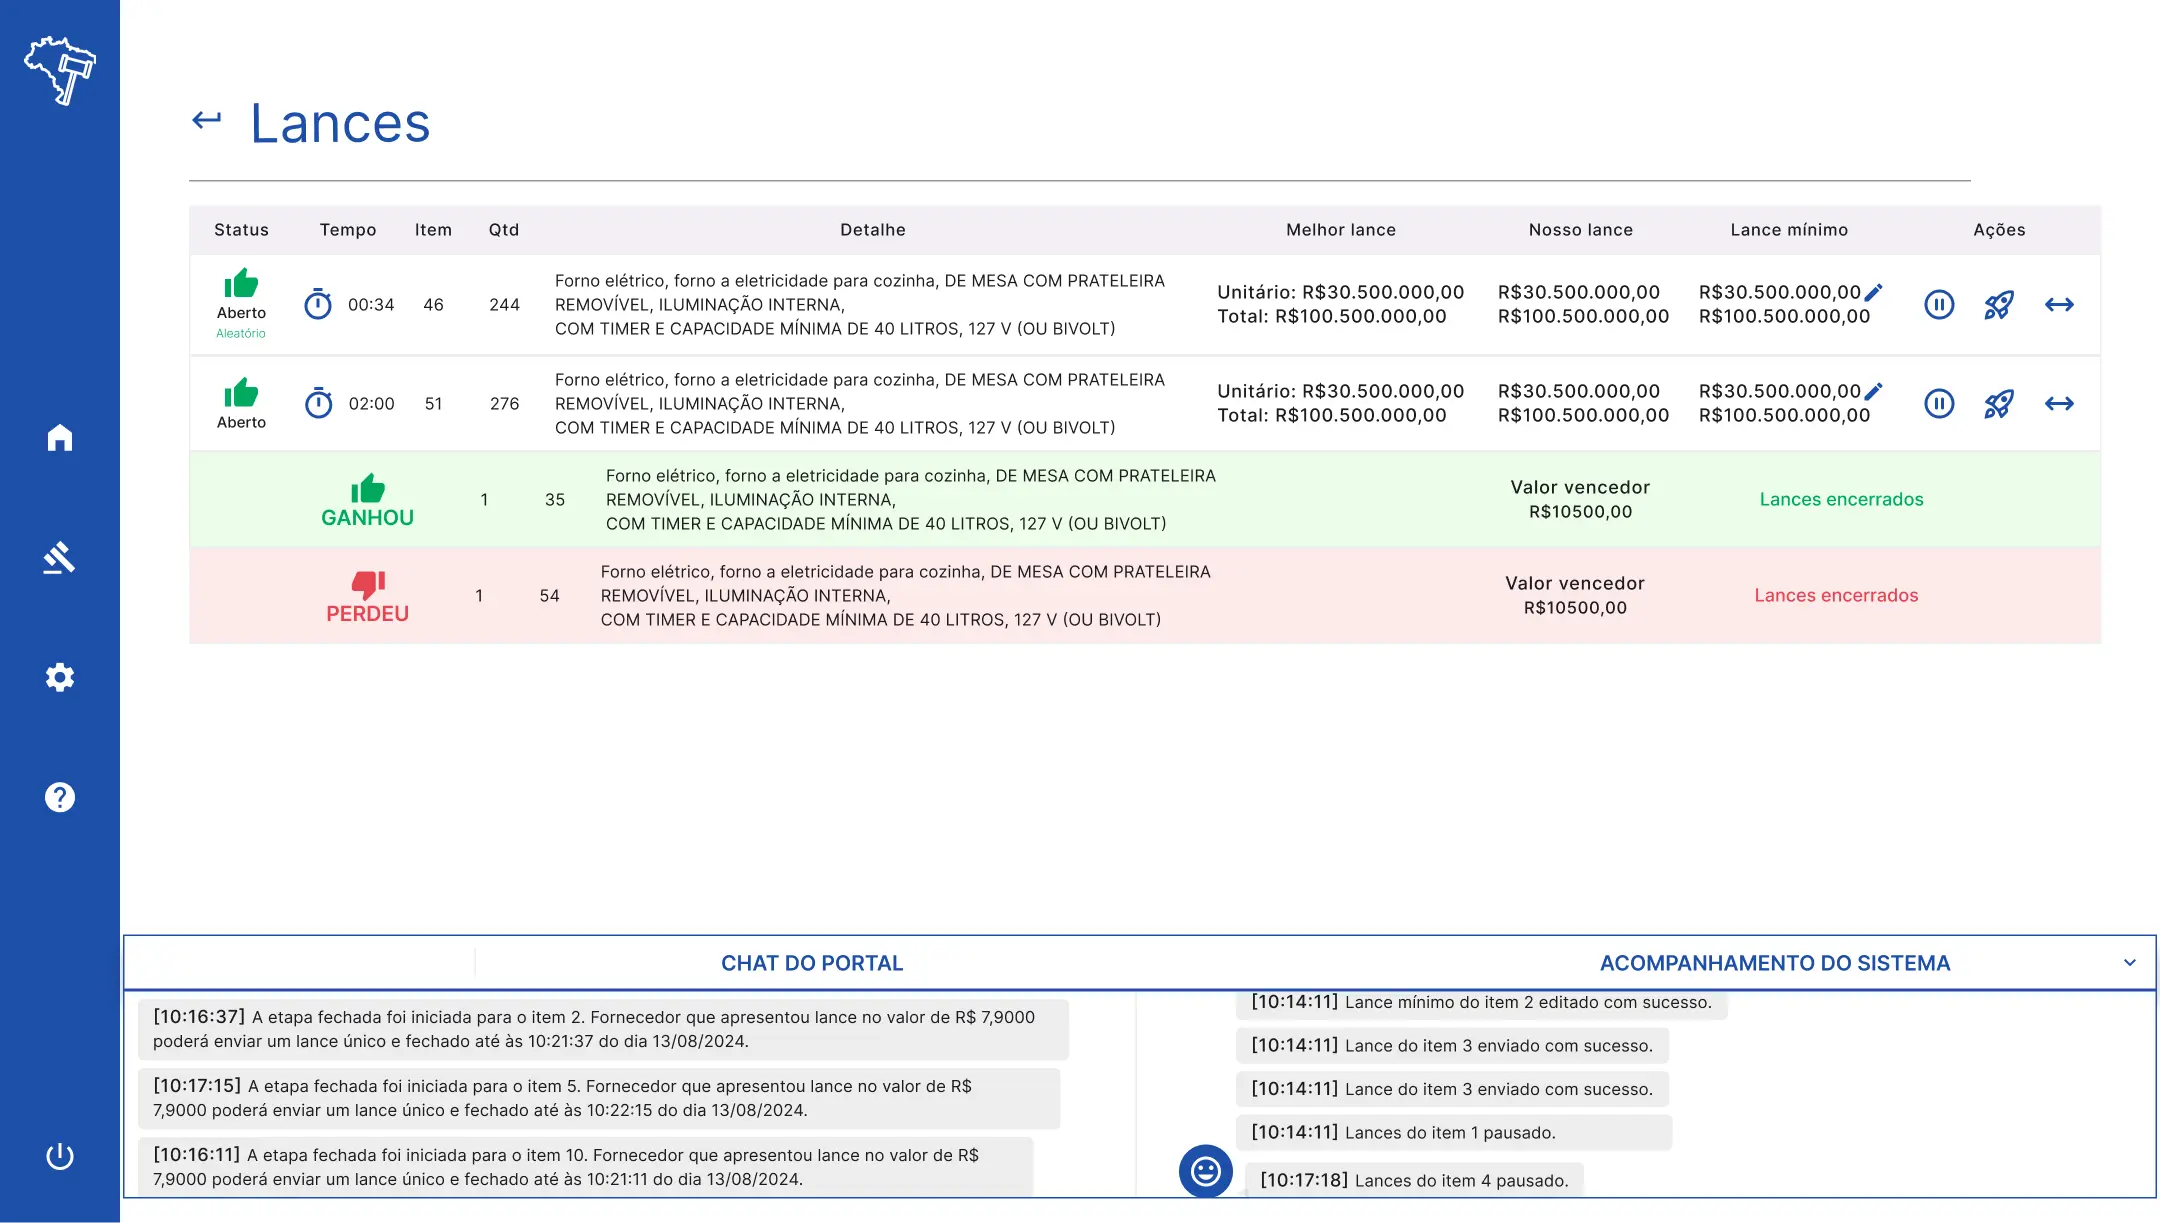This screenshot has height=1223, width=2160.
Task: Click the back arrow beside Lances
Action: [x=207, y=121]
